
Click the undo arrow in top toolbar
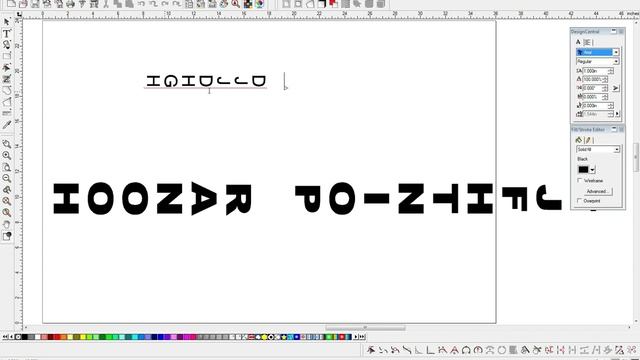141,4
